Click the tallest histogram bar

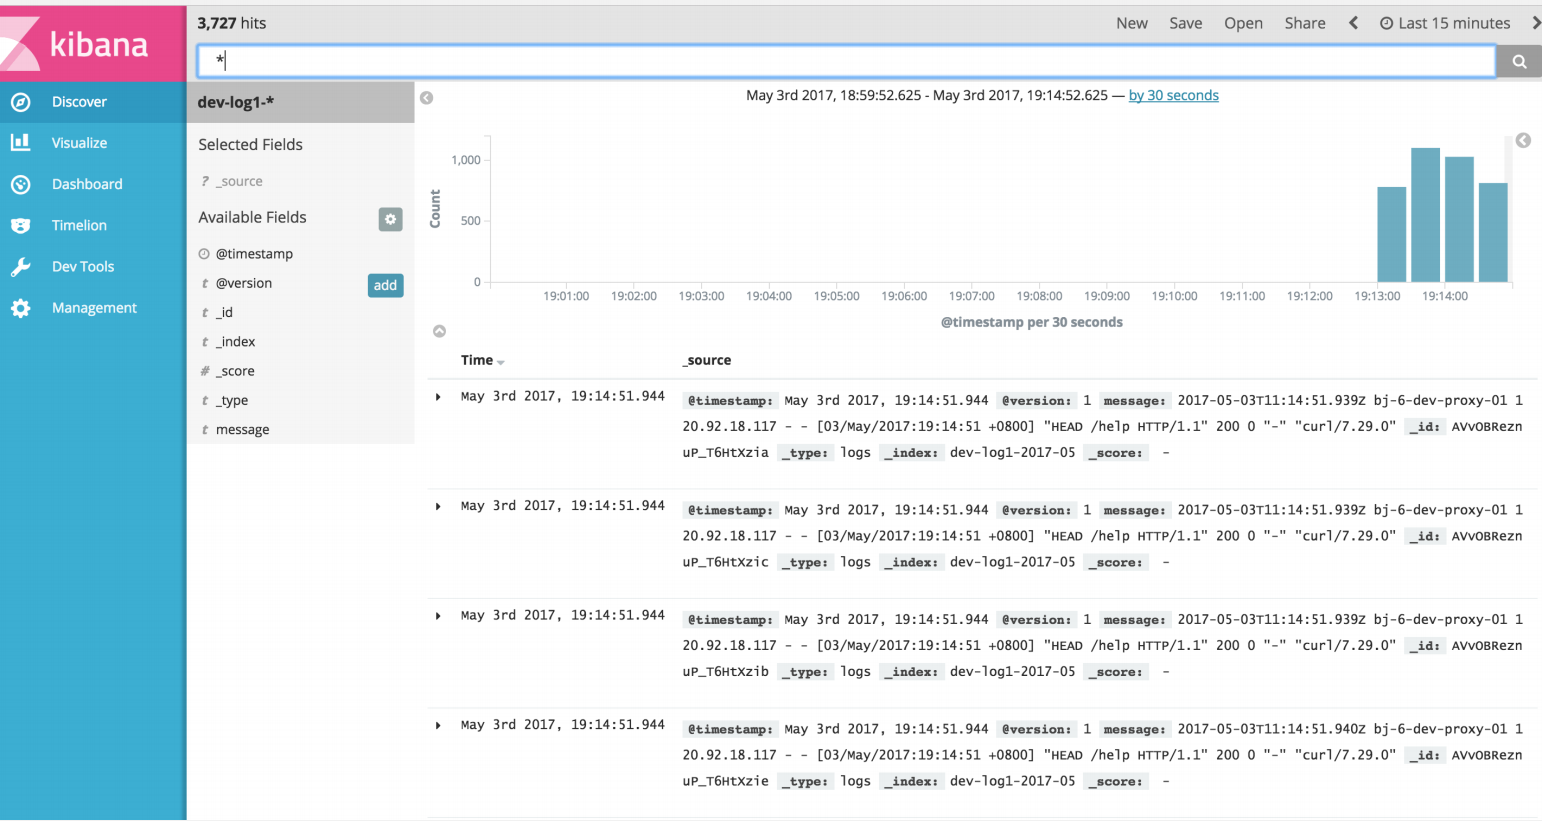1425,215
